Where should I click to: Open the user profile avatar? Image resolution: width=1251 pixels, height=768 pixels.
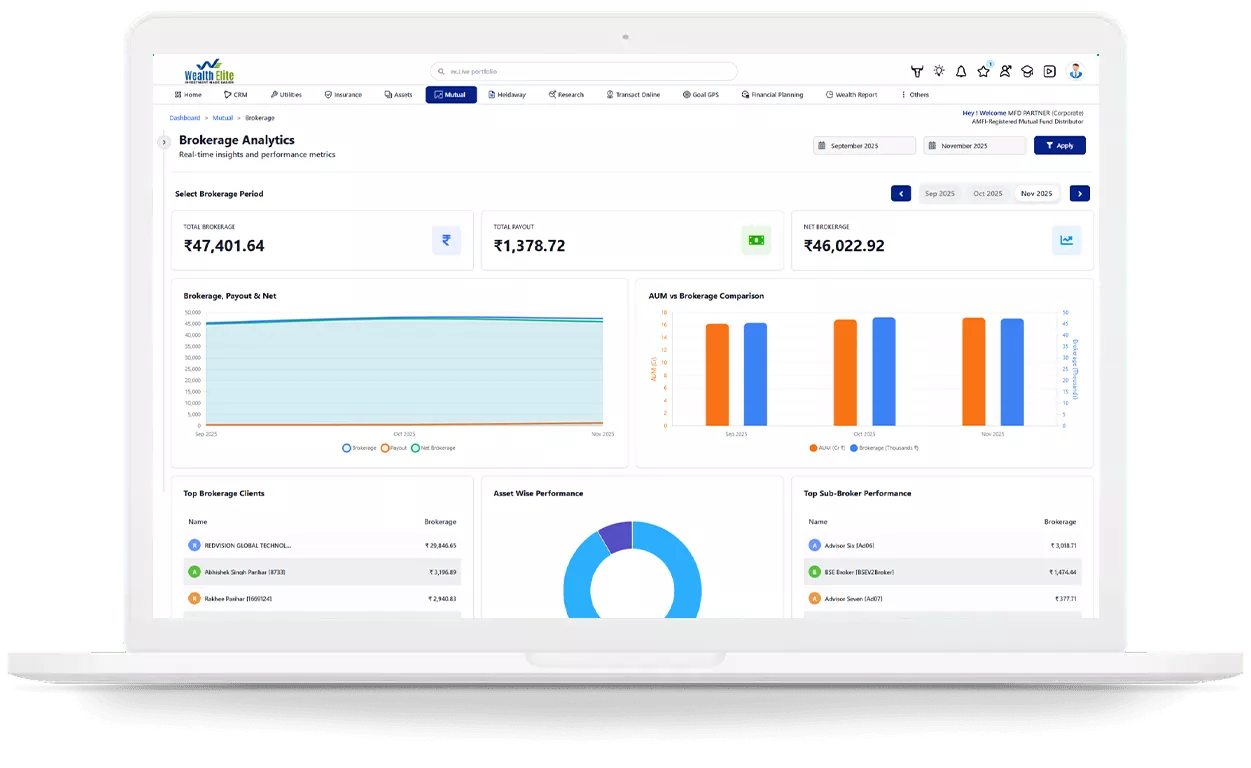click(1076, 71)
